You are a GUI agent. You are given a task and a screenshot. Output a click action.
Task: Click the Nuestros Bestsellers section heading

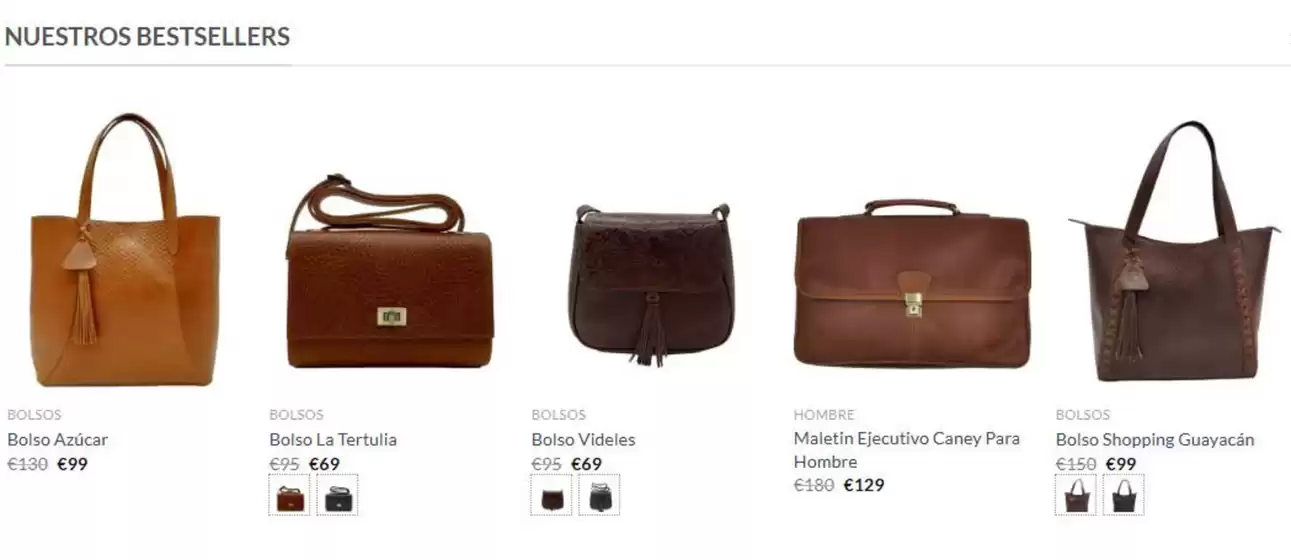[147, 37]
